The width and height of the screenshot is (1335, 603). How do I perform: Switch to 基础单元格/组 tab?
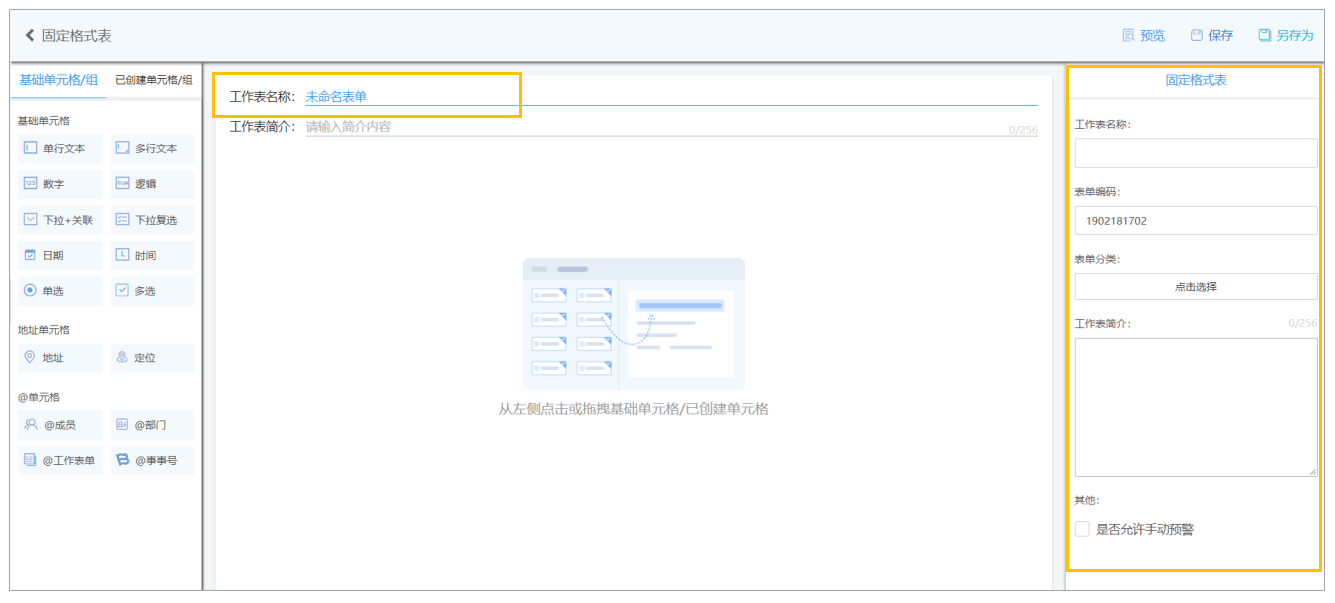pyautogui.click(x=58, y=80)
